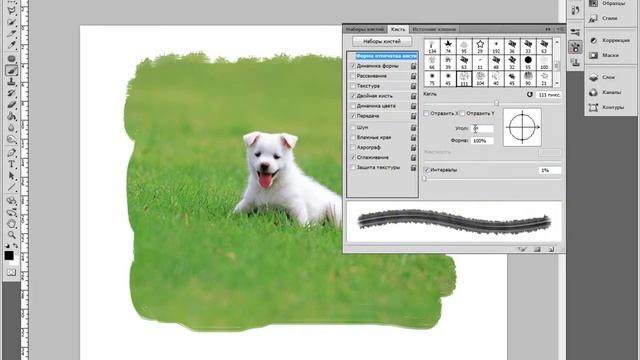640x360 pixels.
Task: Enable Рассеивание checkbox
Action: (x=353, y=76)
